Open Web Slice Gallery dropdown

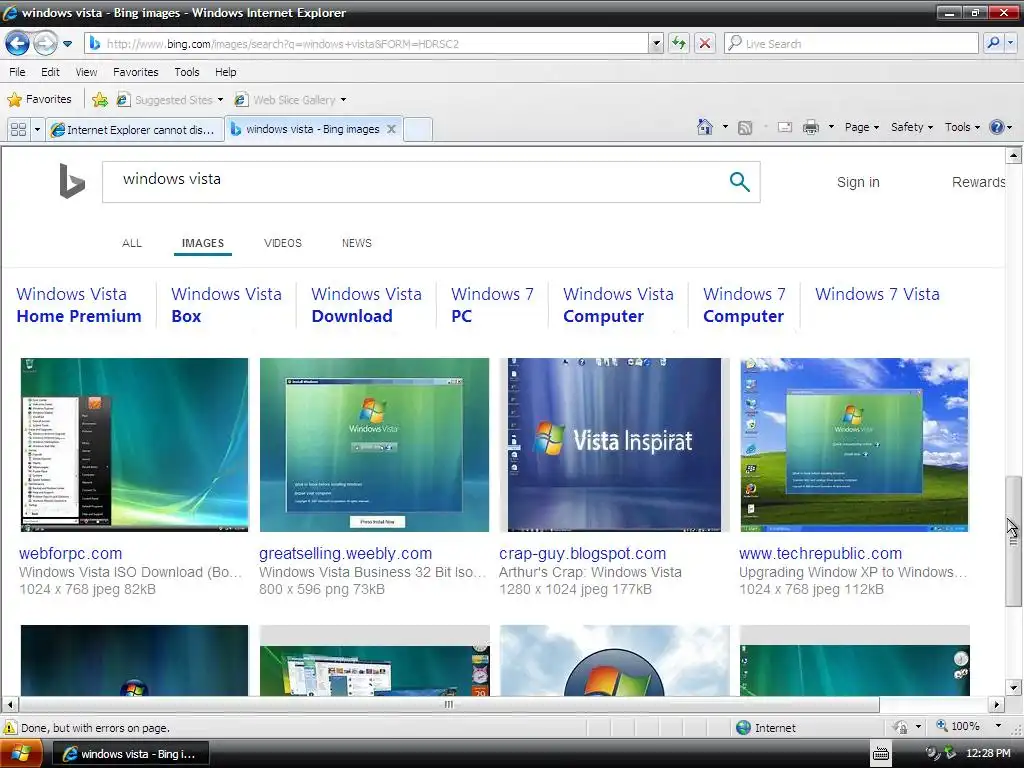pyautogui.click(x=290, y=99)
